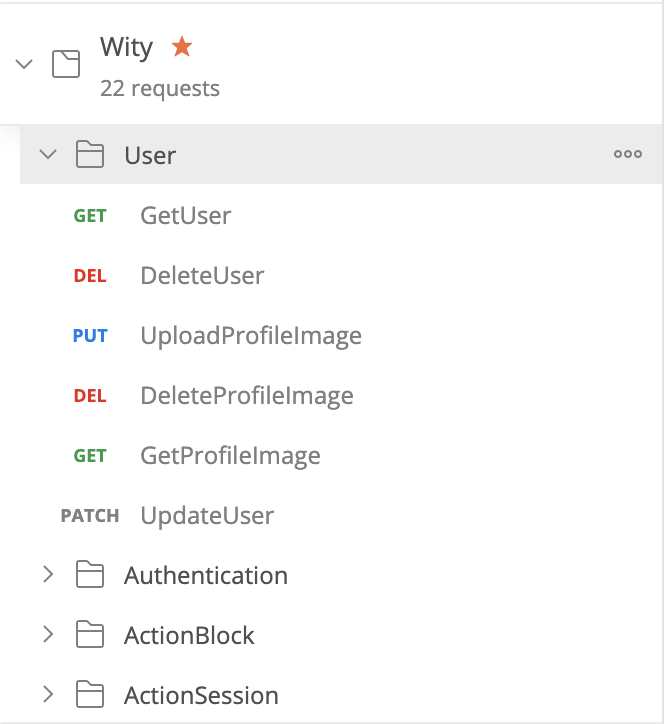664x724 pixels.
Task: Open the GetUser request
Action: (186, 216)
